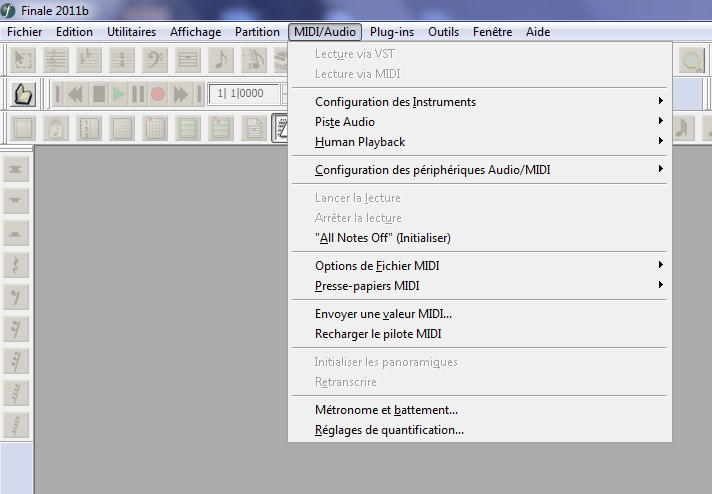Click the green lined icon with red arrow
The image size is (712, 494).
click(221, 128)
